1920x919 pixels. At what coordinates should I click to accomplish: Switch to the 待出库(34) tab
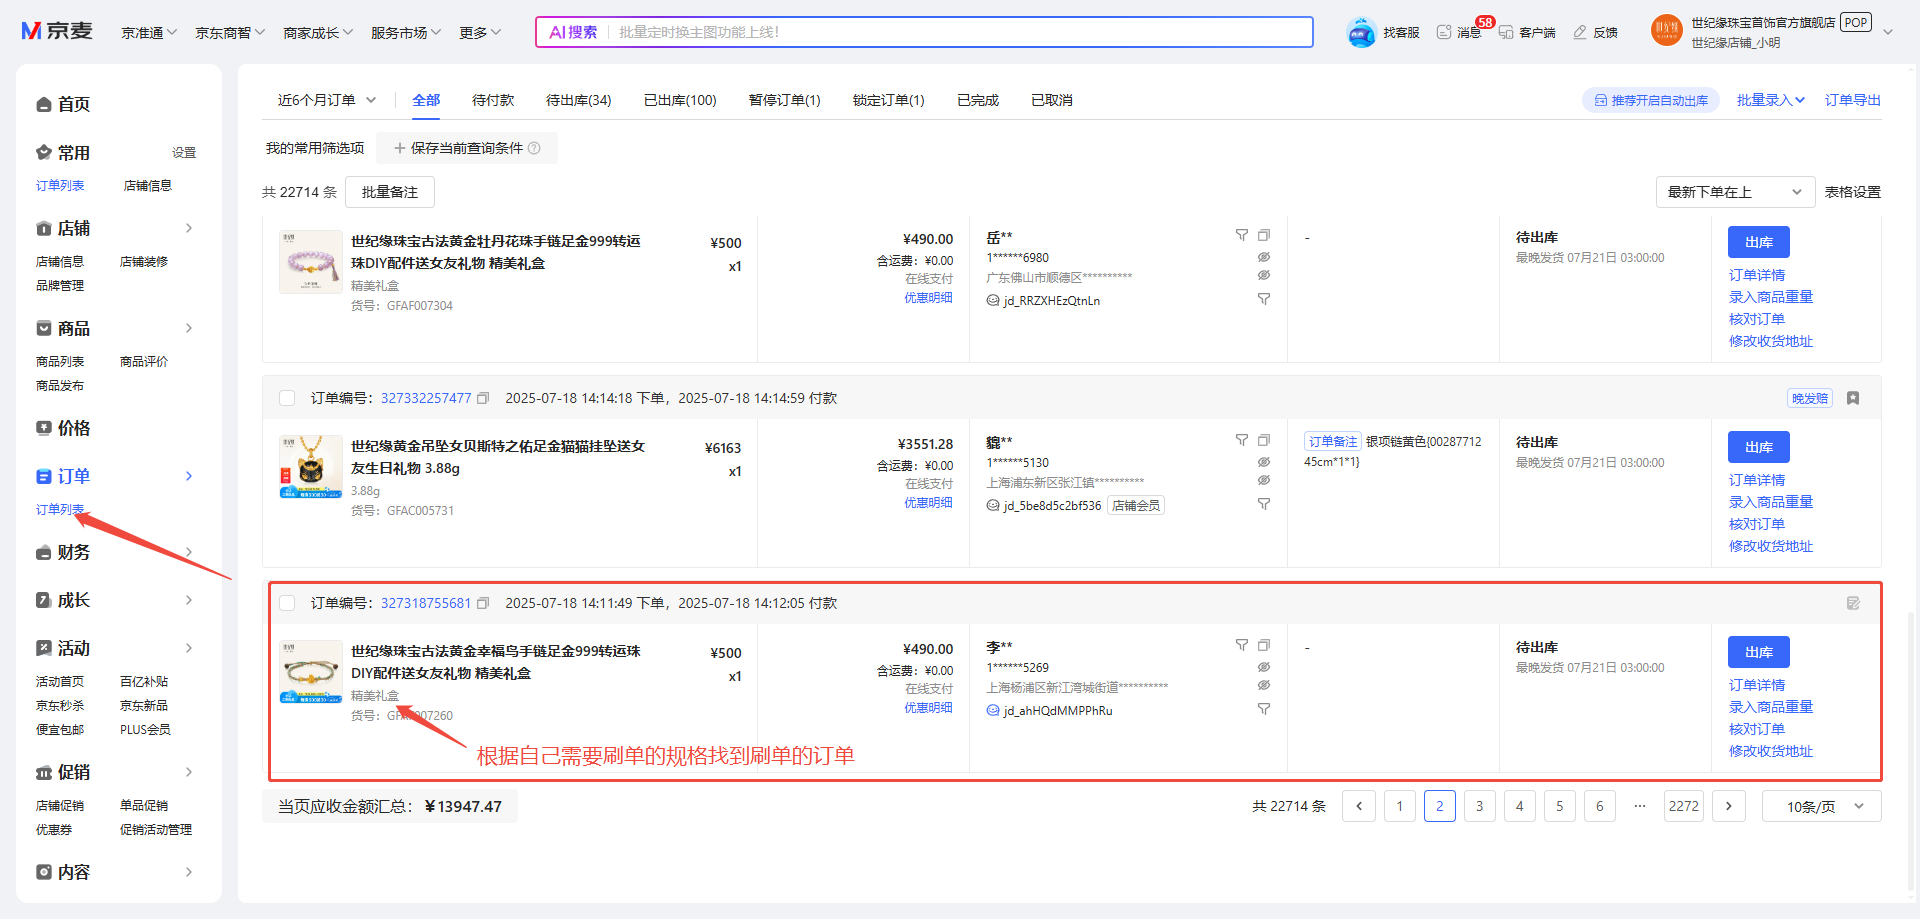578,100
